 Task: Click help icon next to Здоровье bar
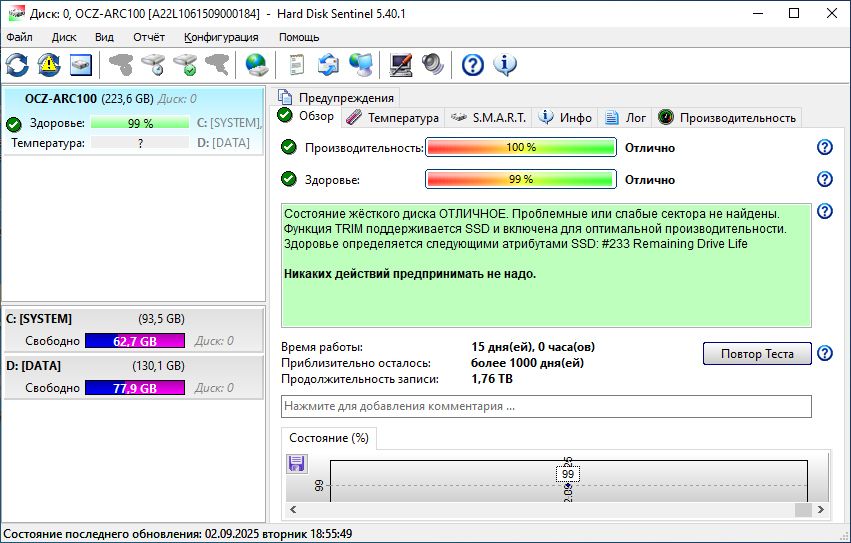[x=825, y=179]
